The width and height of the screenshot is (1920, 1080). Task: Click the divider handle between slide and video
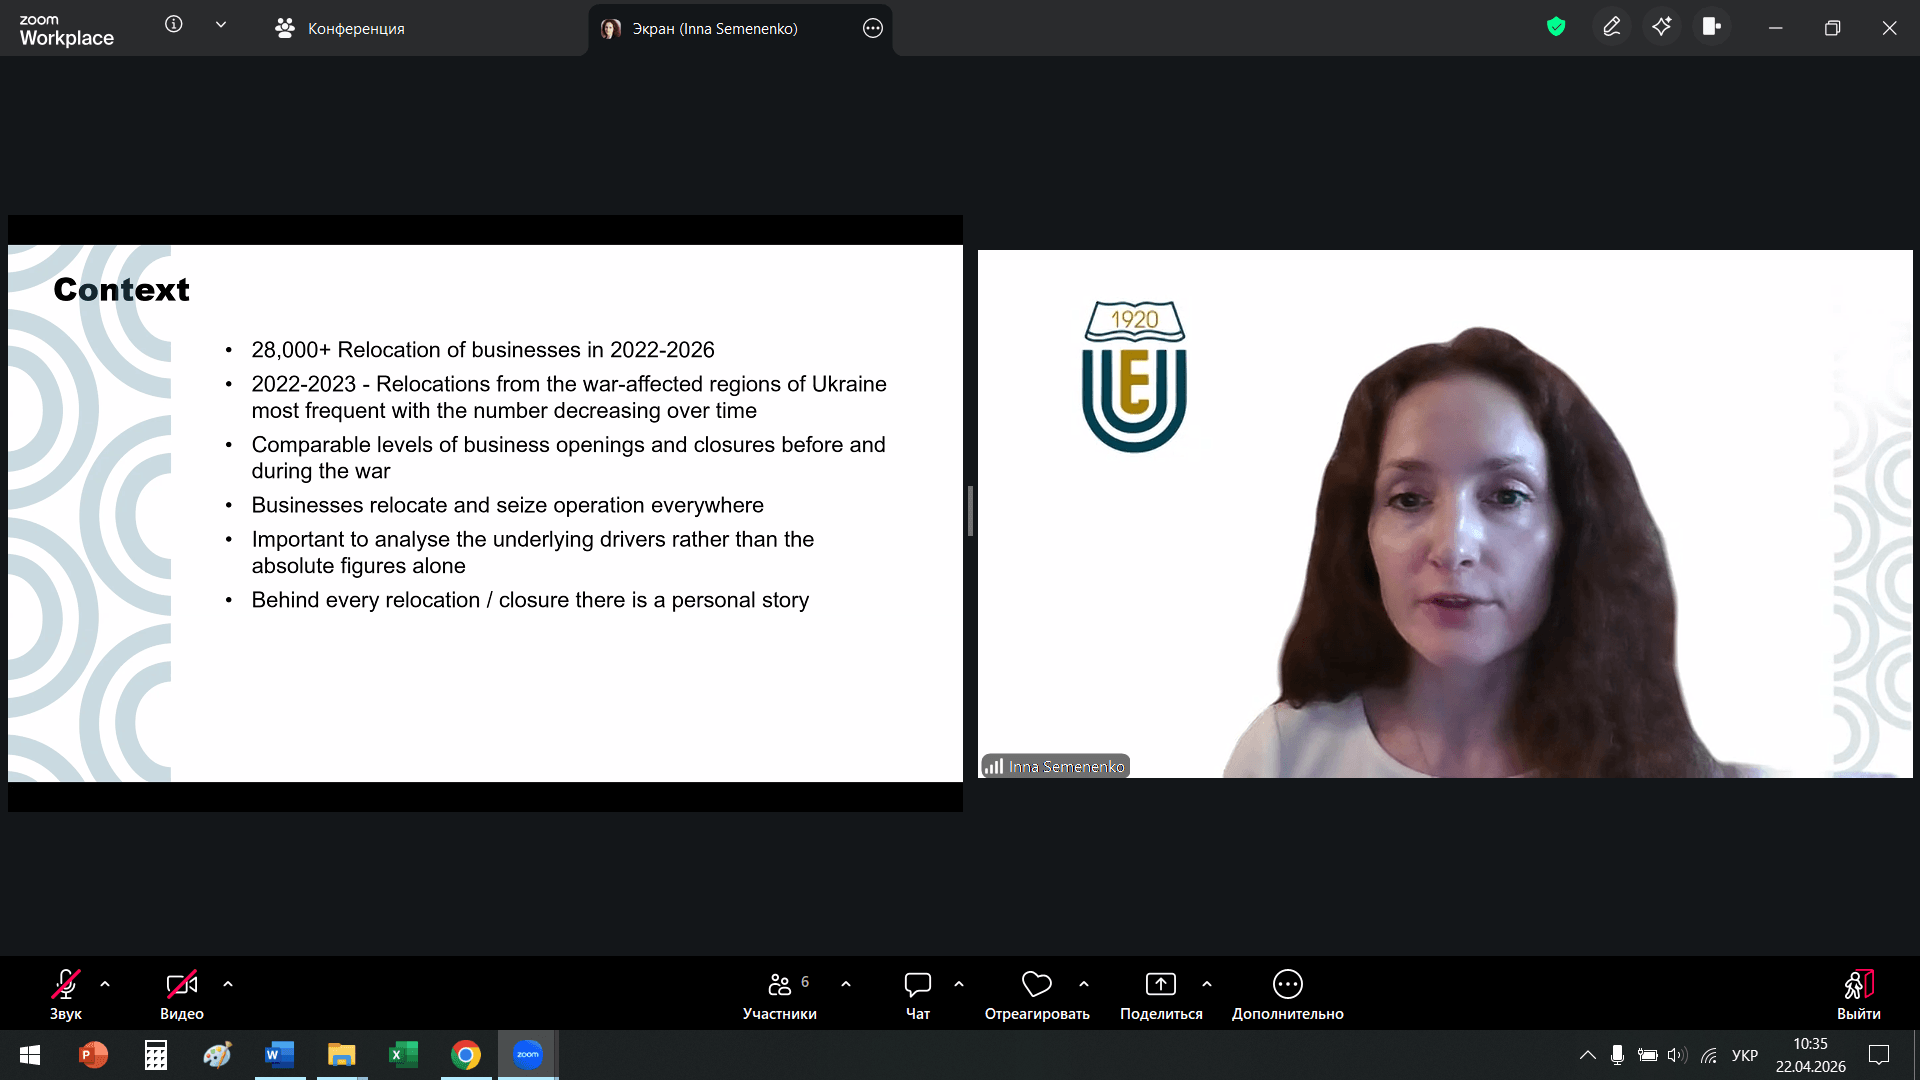(x=970, y=511)
